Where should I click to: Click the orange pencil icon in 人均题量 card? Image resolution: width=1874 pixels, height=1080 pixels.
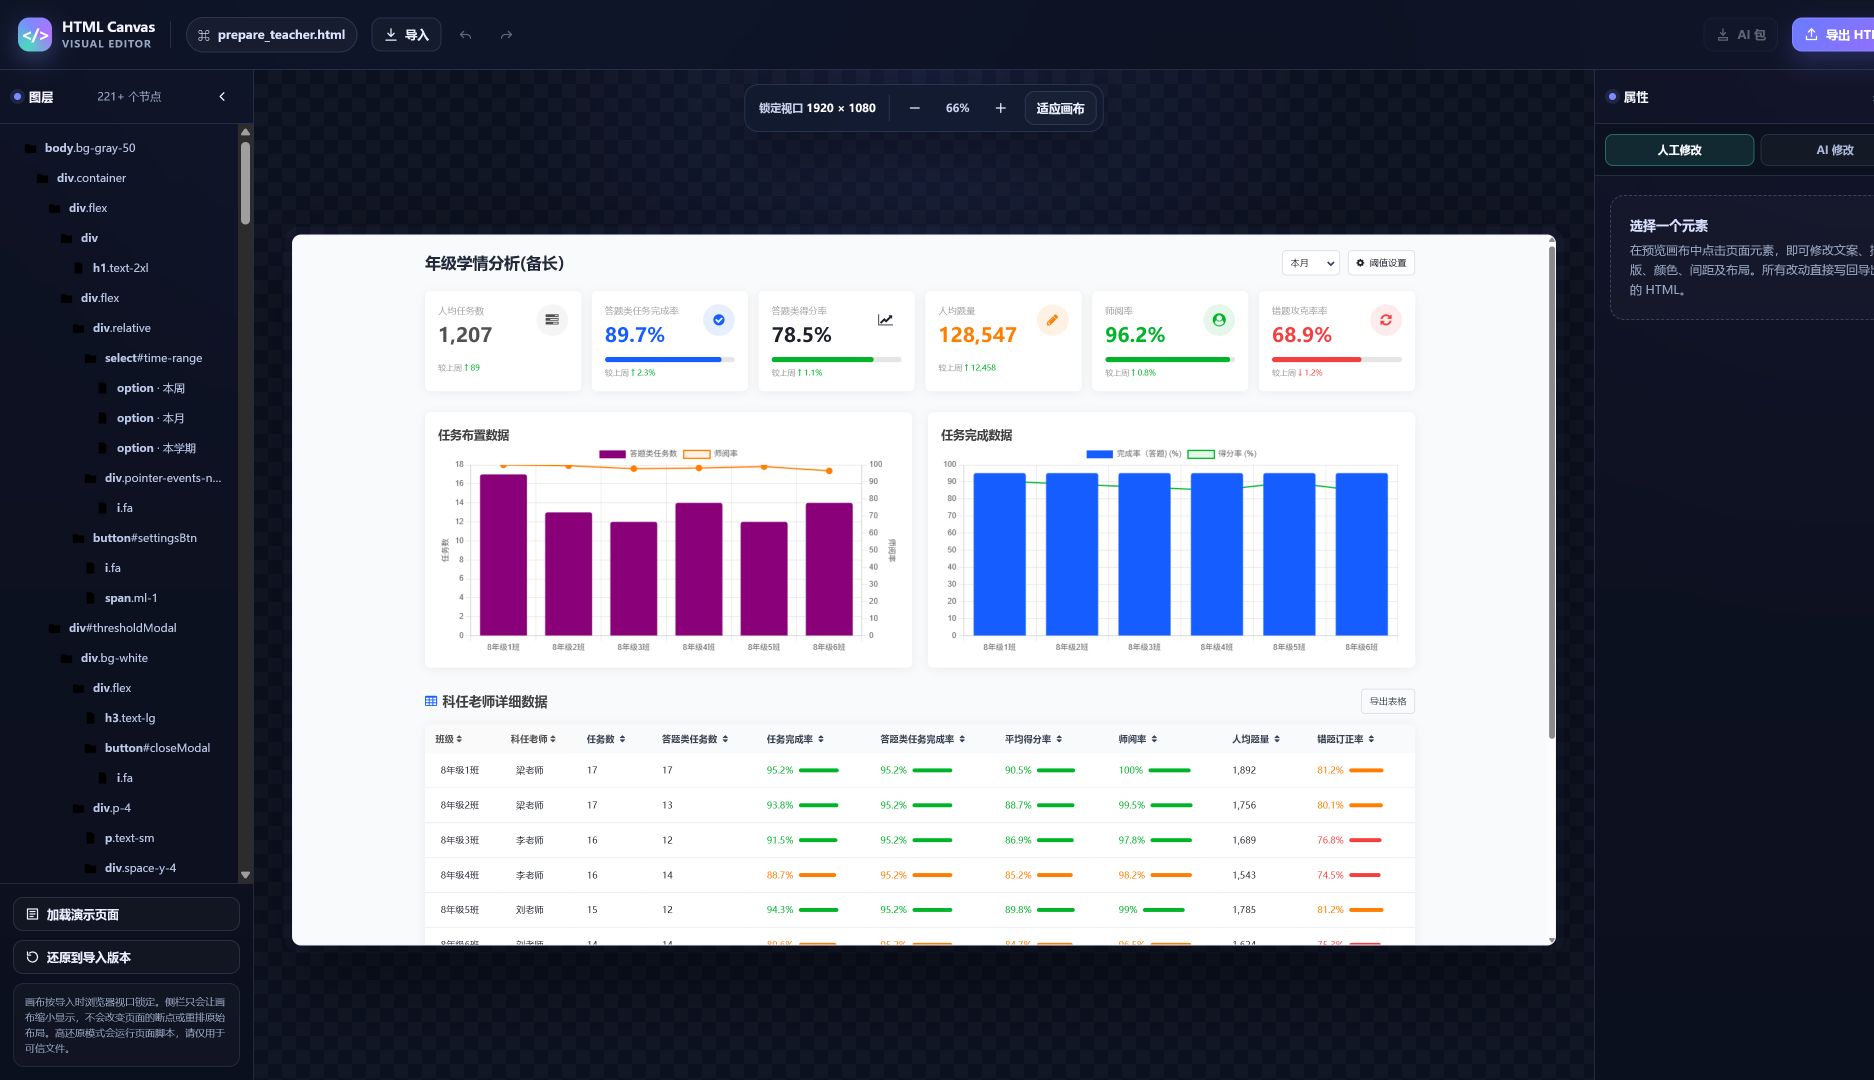[x=1052, y=320]
